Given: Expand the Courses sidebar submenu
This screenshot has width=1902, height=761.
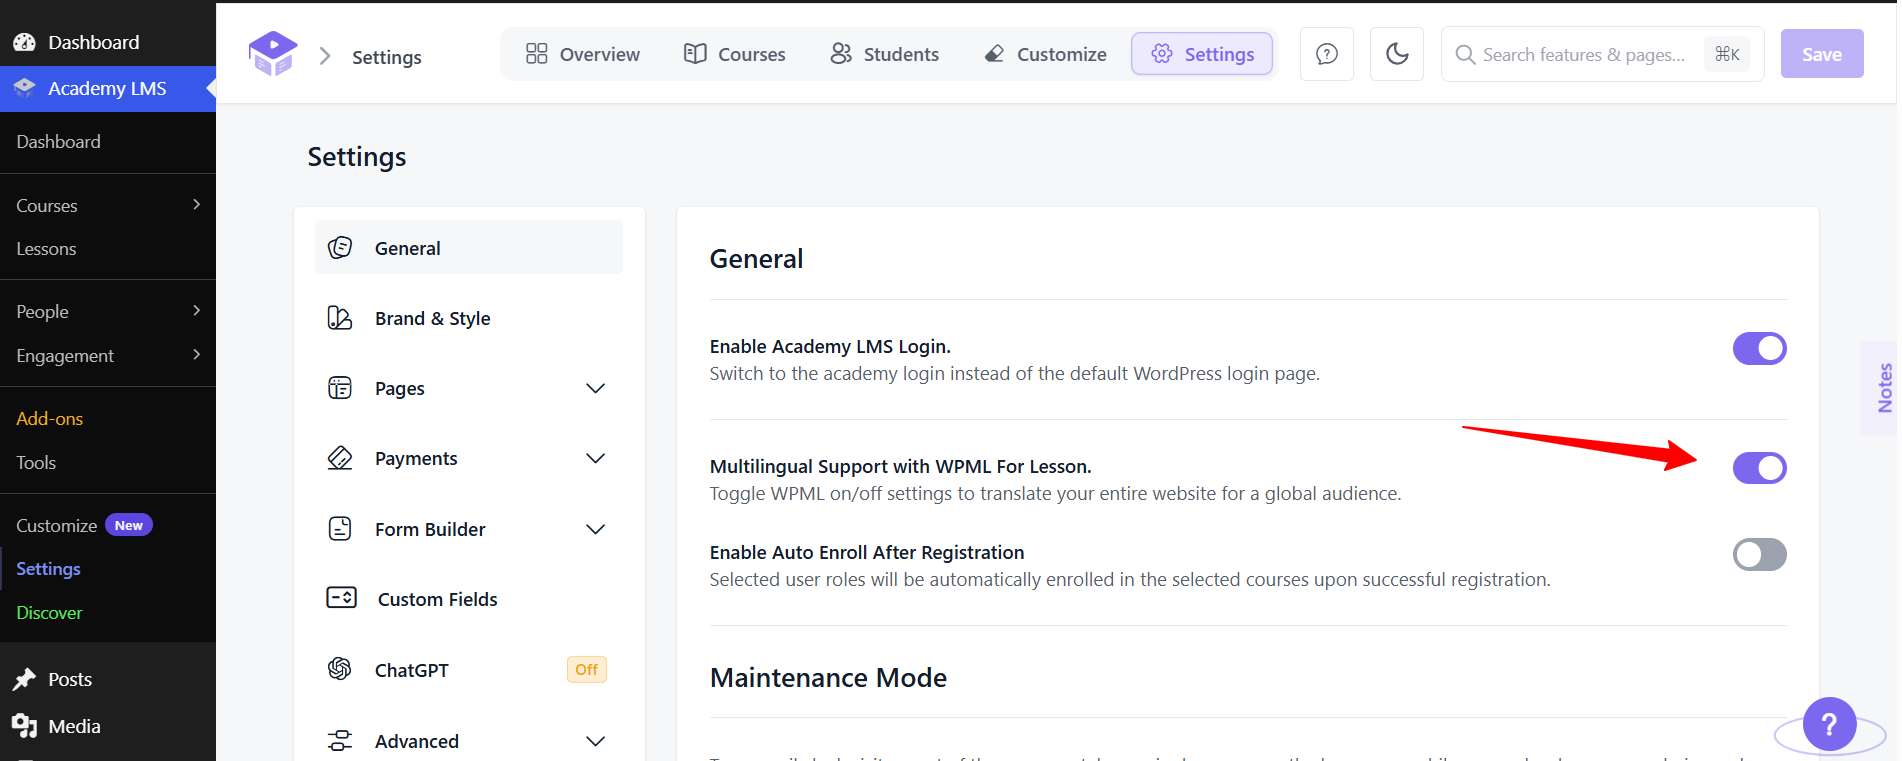Looking at the screenshot, I should point(196,205).
